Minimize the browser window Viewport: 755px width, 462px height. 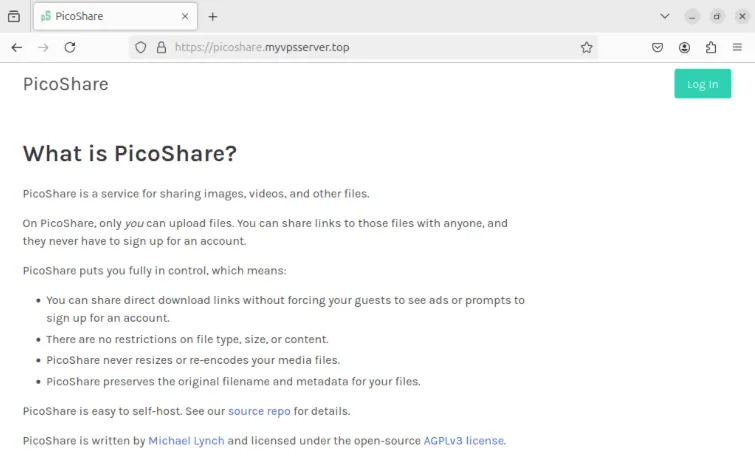pos(692,16)
